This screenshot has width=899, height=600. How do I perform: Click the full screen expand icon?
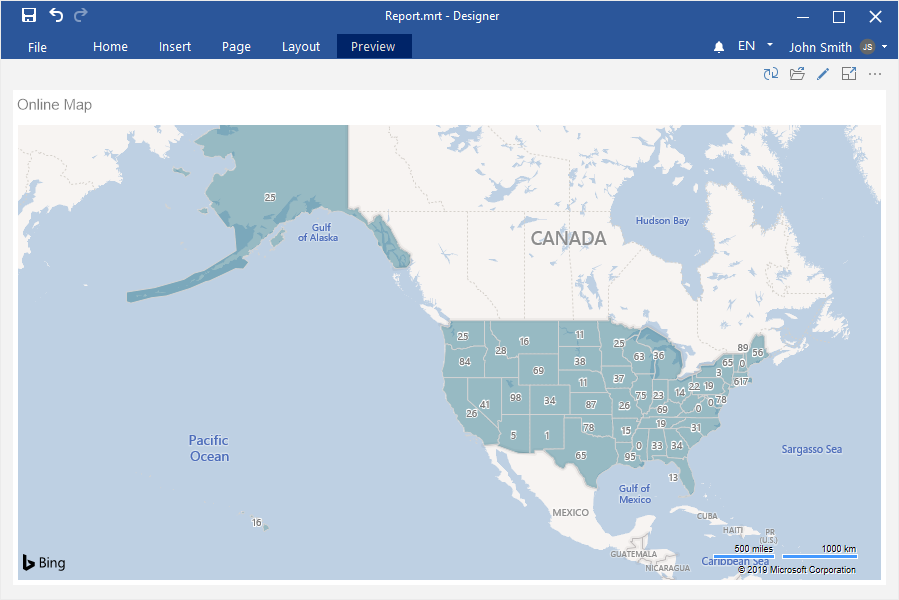click(849, 74)
